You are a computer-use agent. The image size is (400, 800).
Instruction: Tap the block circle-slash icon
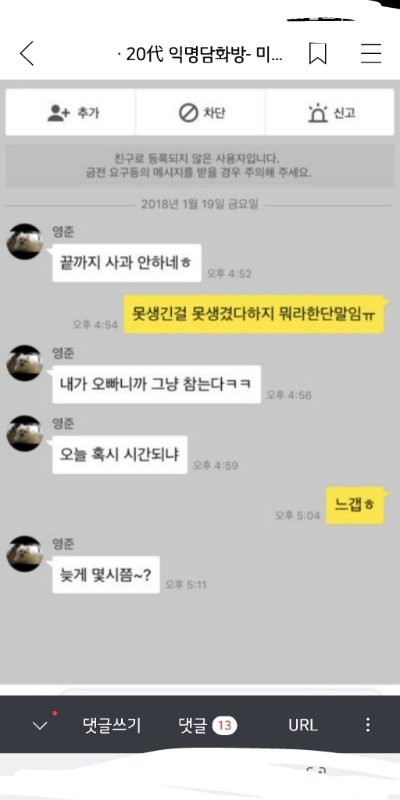(188, 113)
